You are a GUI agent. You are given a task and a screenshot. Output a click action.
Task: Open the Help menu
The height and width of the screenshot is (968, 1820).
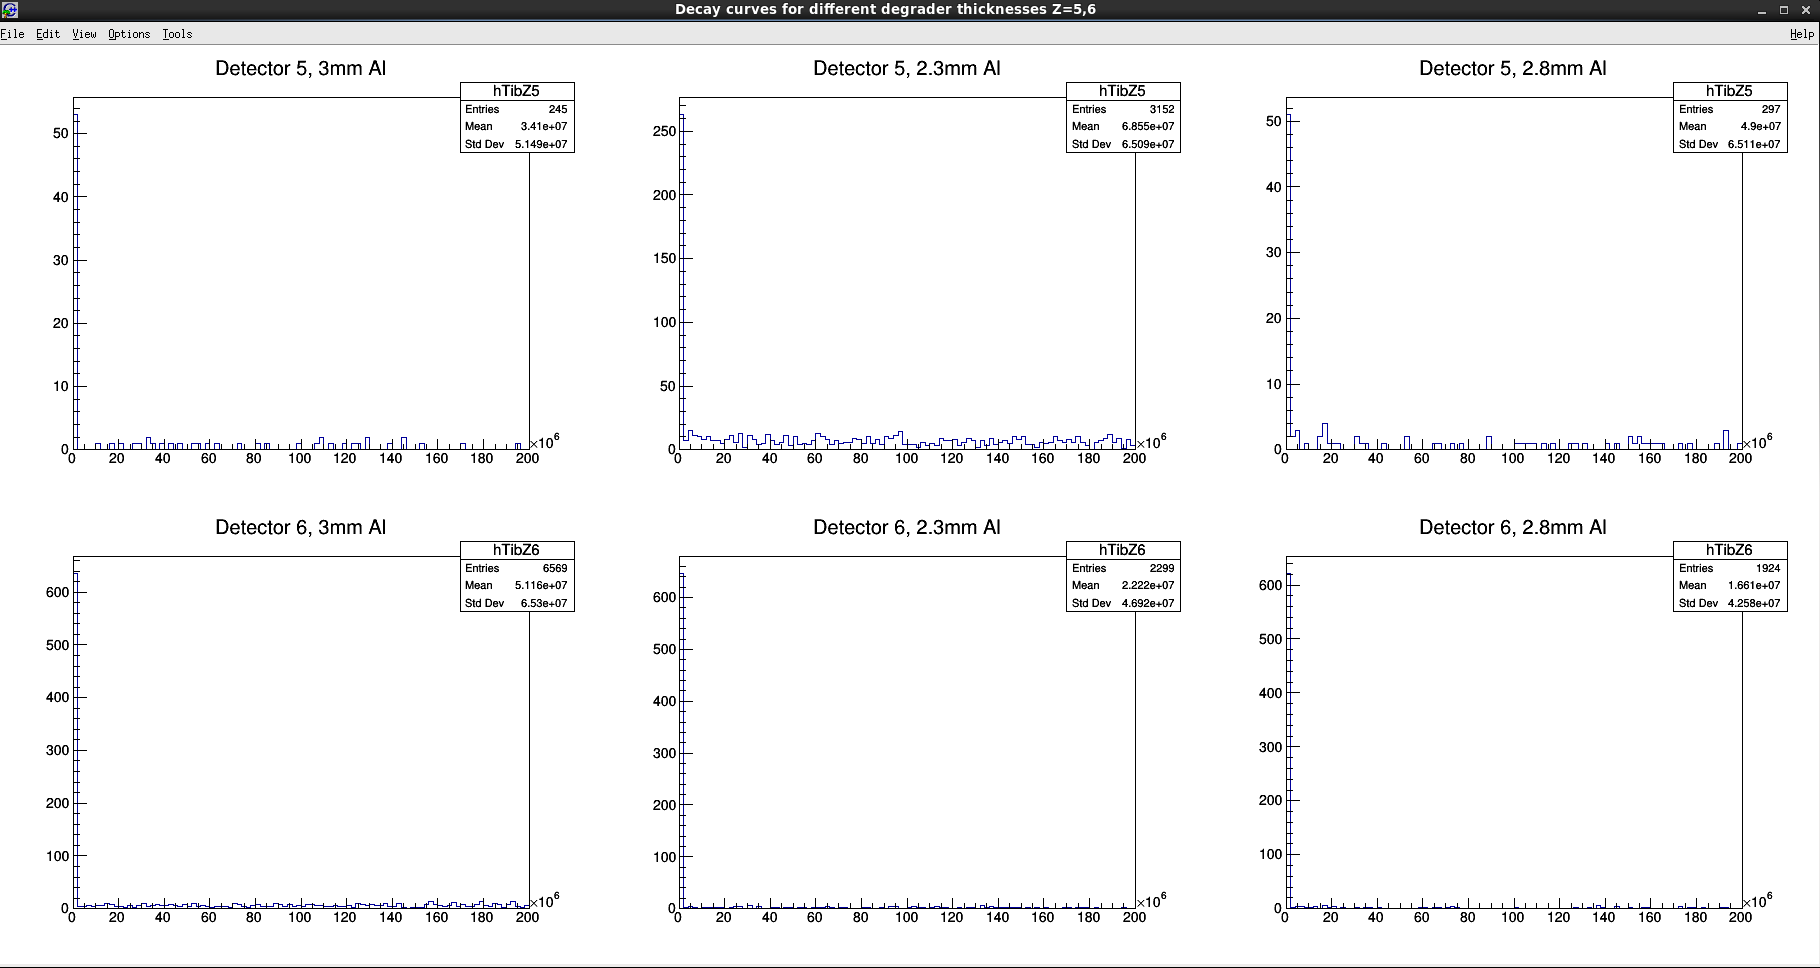point(1802,34)
